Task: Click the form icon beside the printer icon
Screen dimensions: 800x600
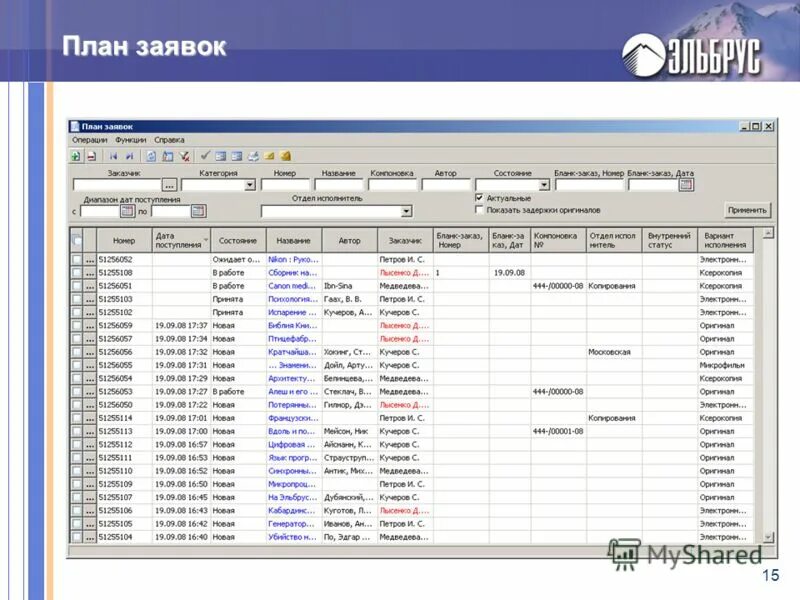Action: (x=237, y=156)
